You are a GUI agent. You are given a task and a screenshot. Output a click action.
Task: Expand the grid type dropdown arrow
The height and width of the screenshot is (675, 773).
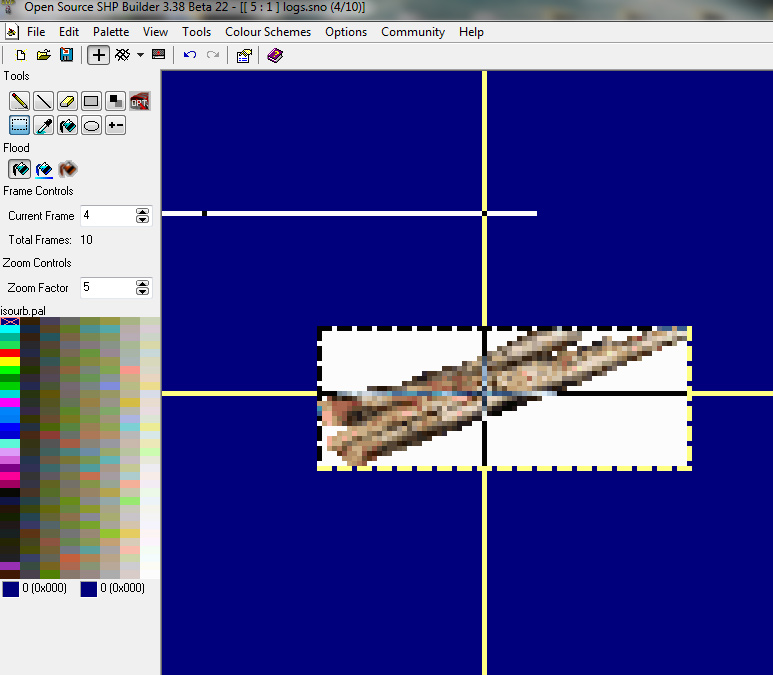(x=140, y=55)
